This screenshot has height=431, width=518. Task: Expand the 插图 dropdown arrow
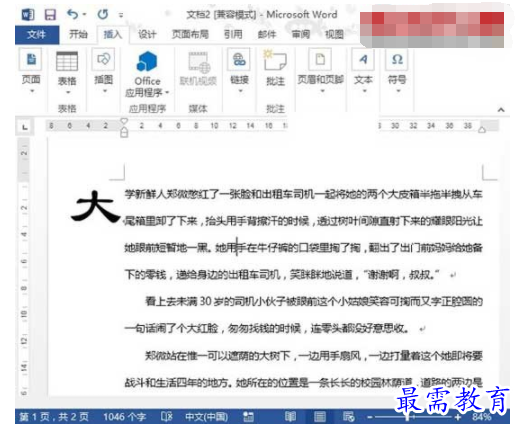[105, 91]
